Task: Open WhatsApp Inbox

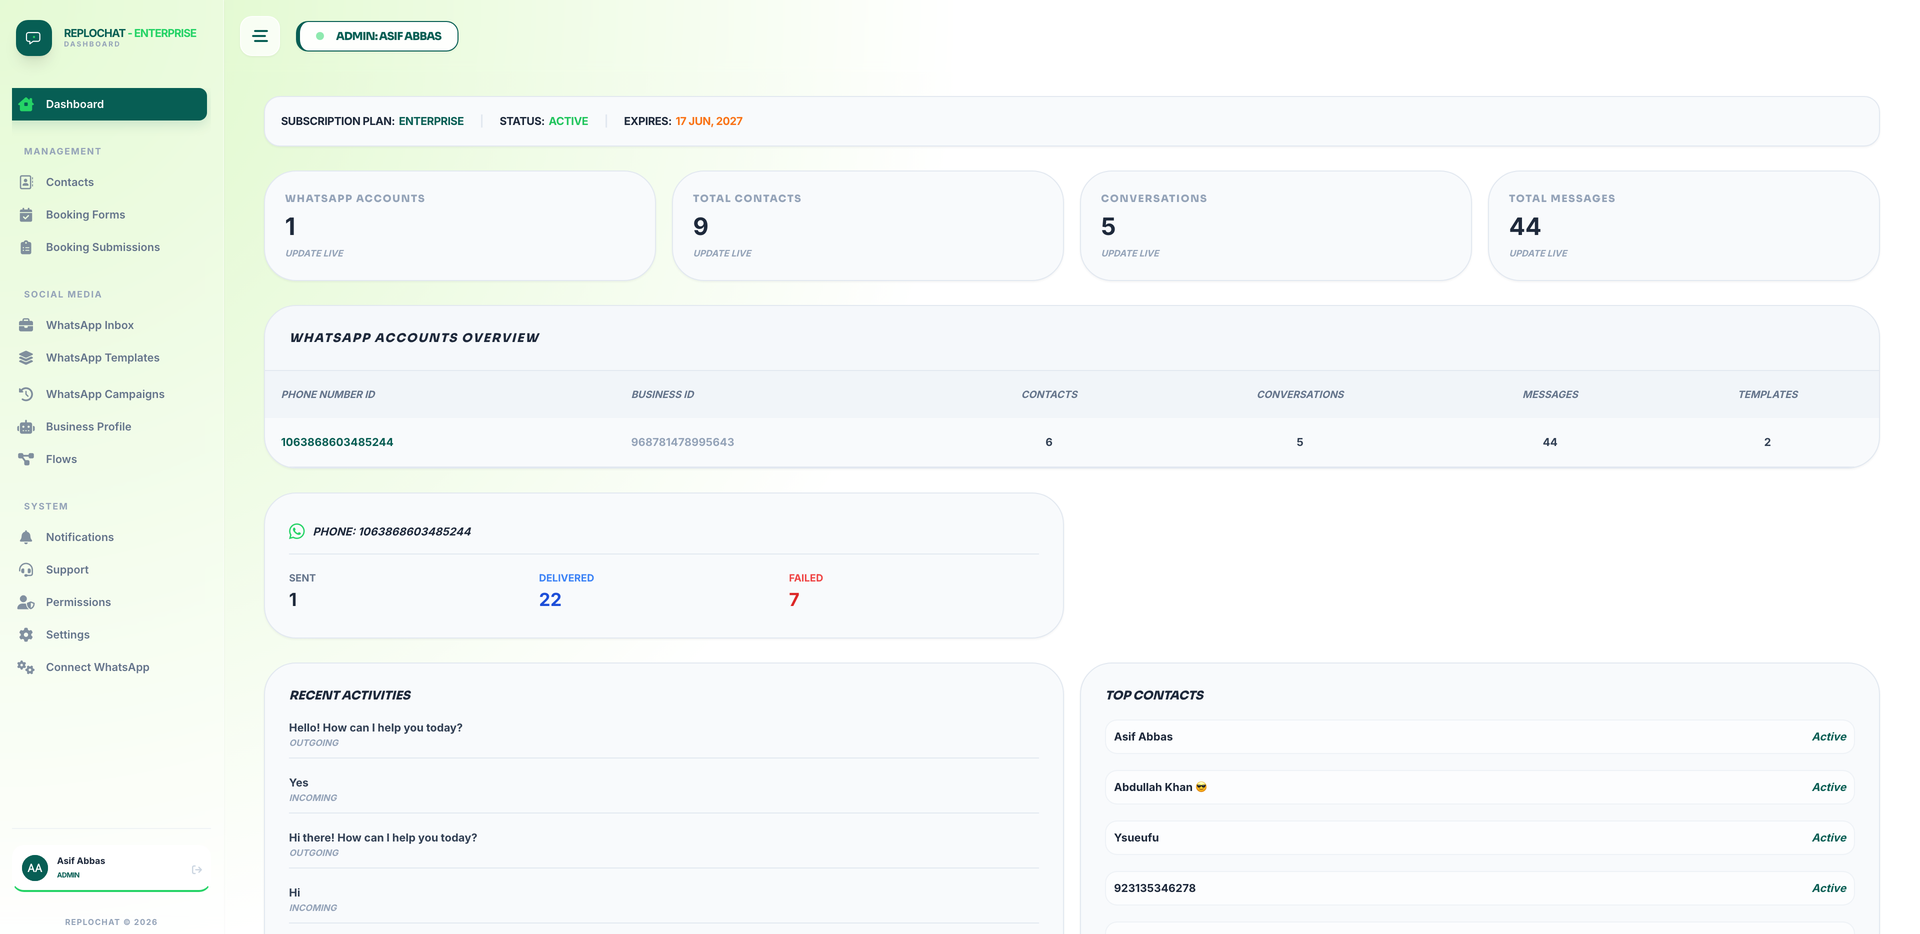Action: (x=109, y=325)
